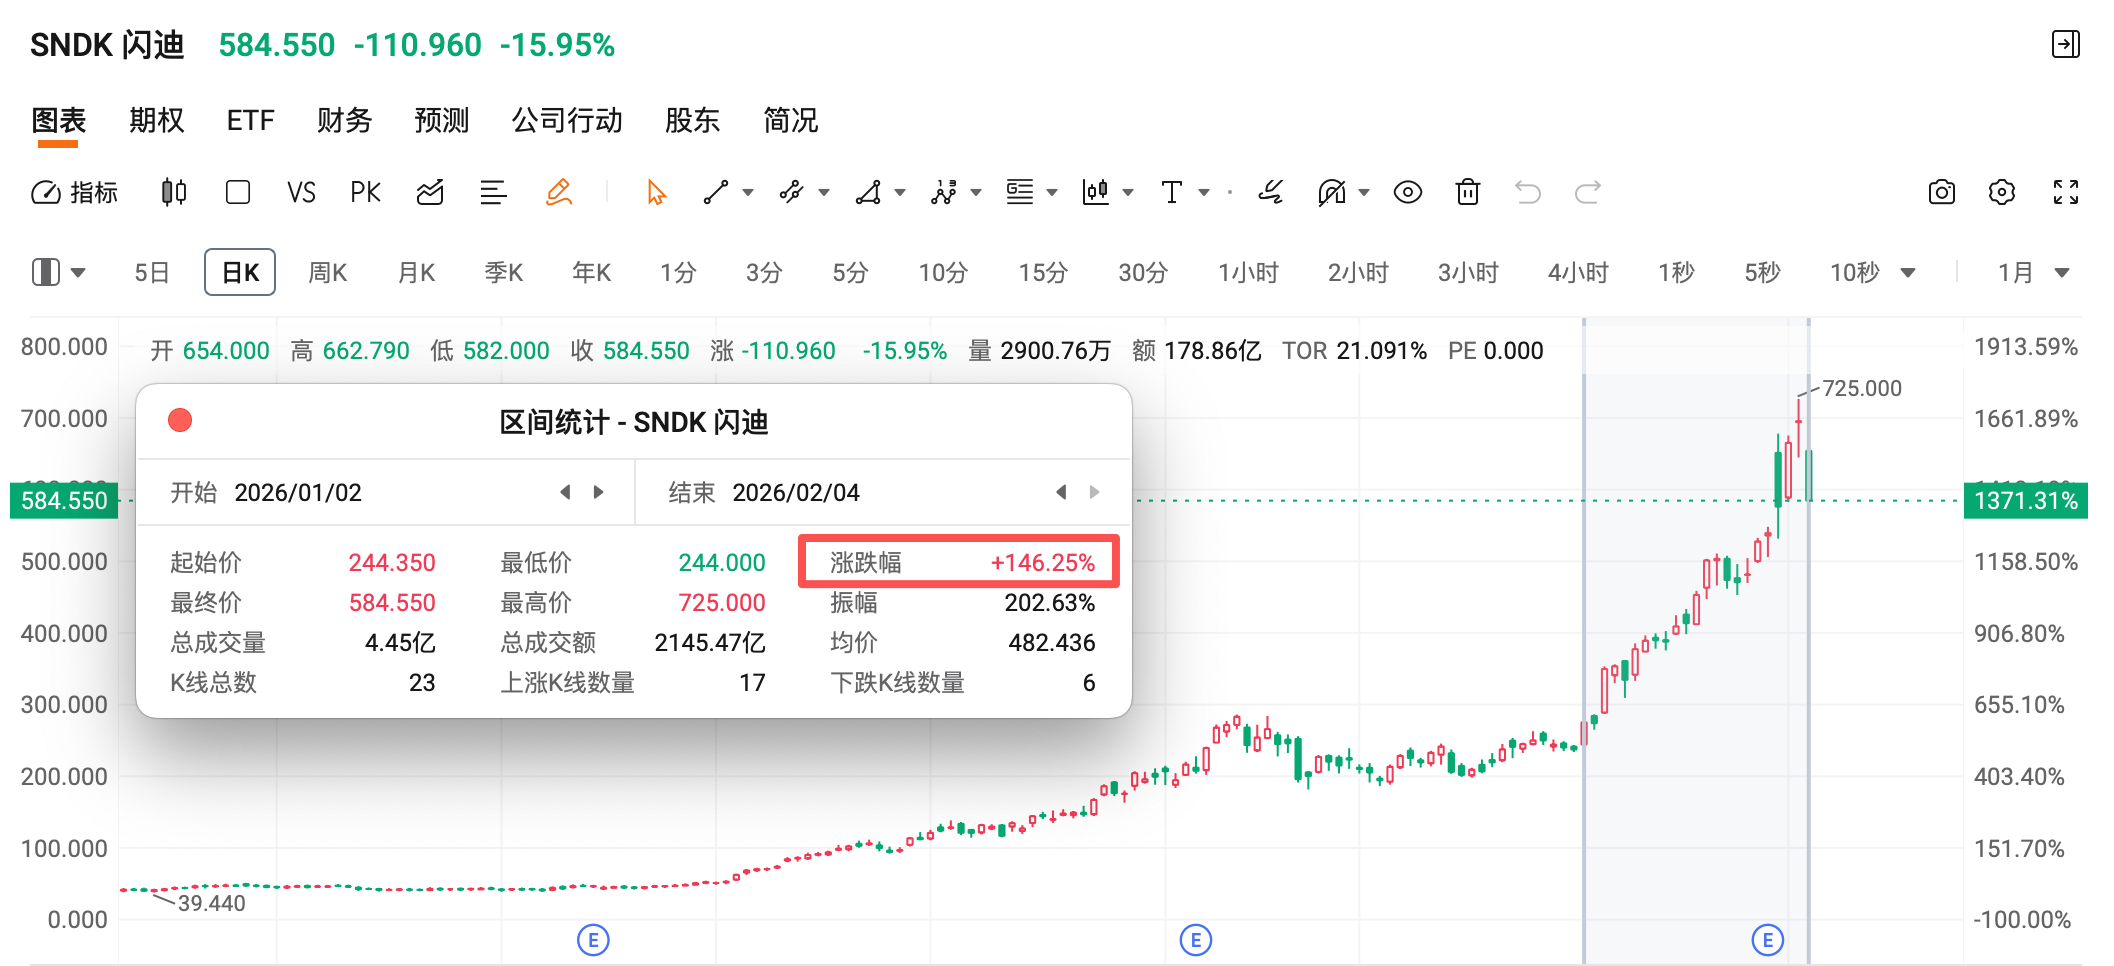
Task: Open the 预测 tab
Action: 442,121
